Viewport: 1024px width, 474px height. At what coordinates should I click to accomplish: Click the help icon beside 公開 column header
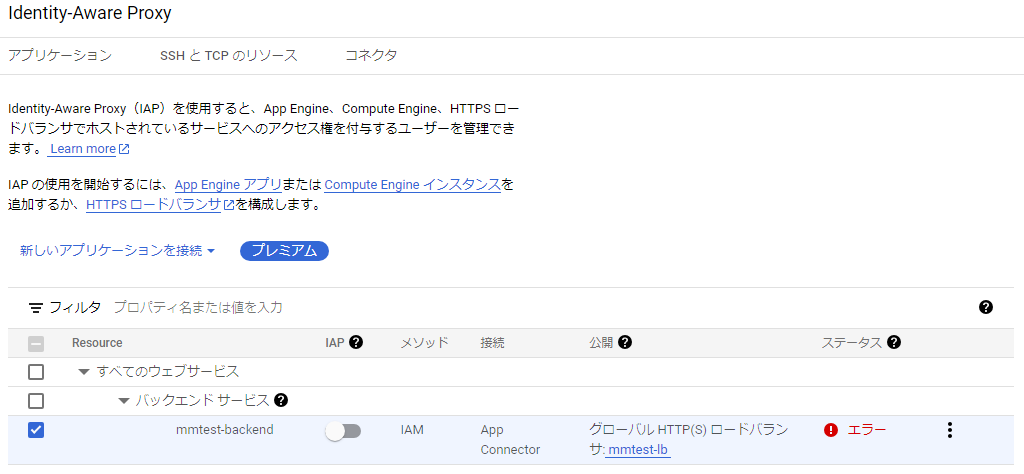pyautogui.click(x=625, y=343)
